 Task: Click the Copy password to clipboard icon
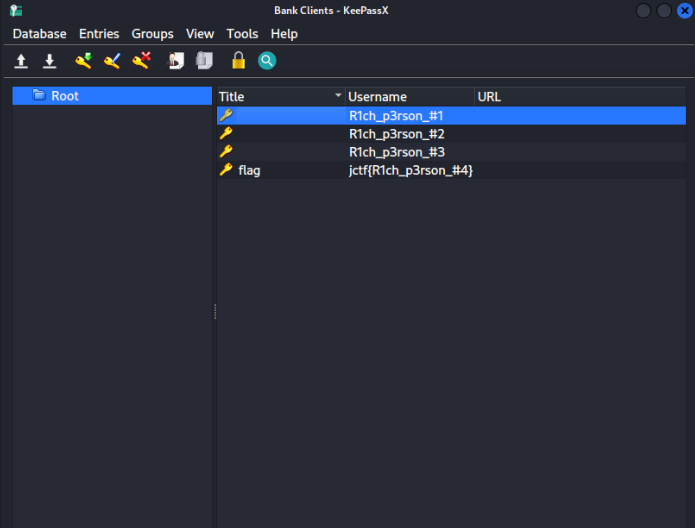click(x=204, y=61)
